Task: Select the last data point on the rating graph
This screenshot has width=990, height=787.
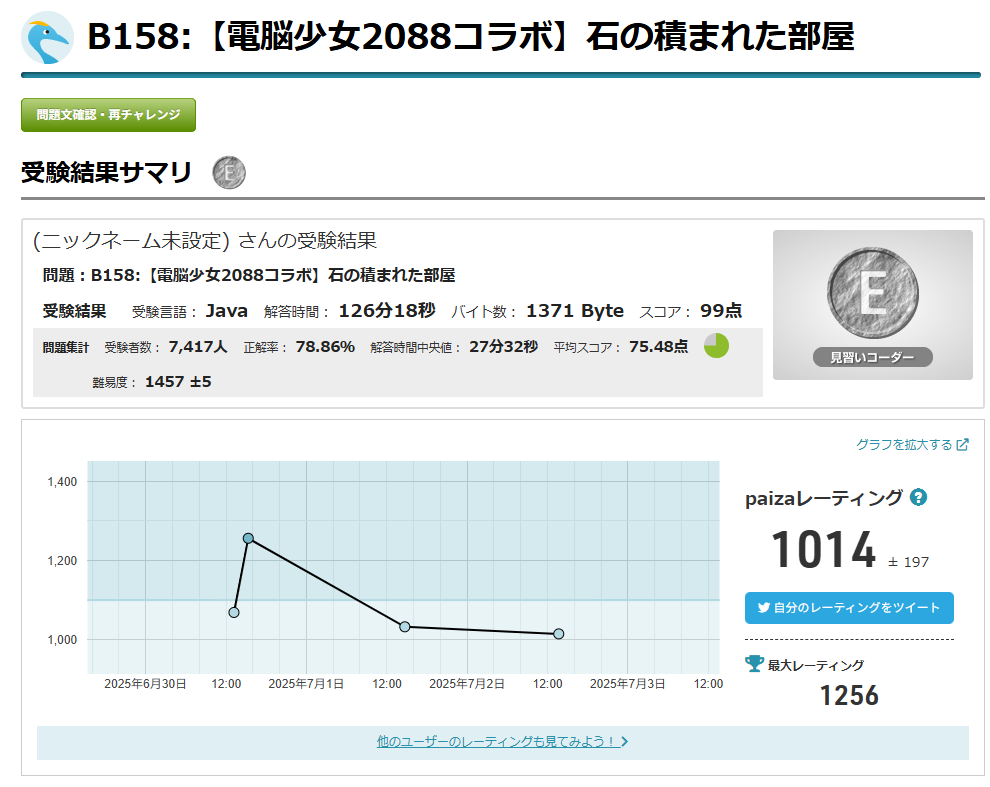Action: (x=558, y=634)
